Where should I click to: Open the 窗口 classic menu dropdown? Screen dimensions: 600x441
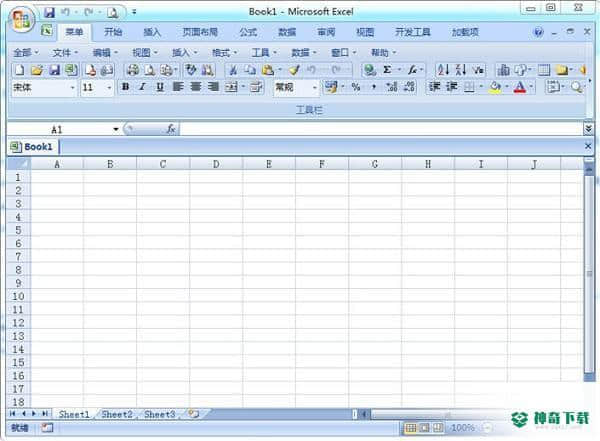tap(344, 52)
